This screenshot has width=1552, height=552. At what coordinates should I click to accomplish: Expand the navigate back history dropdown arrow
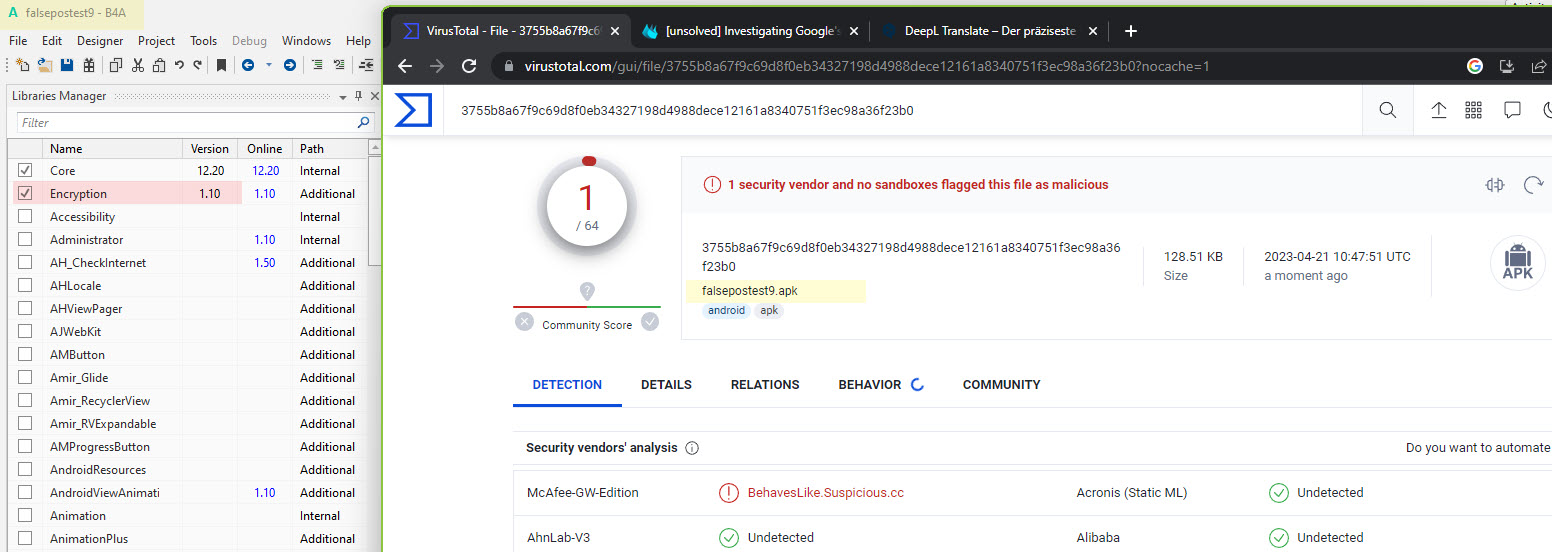[268, 66]
